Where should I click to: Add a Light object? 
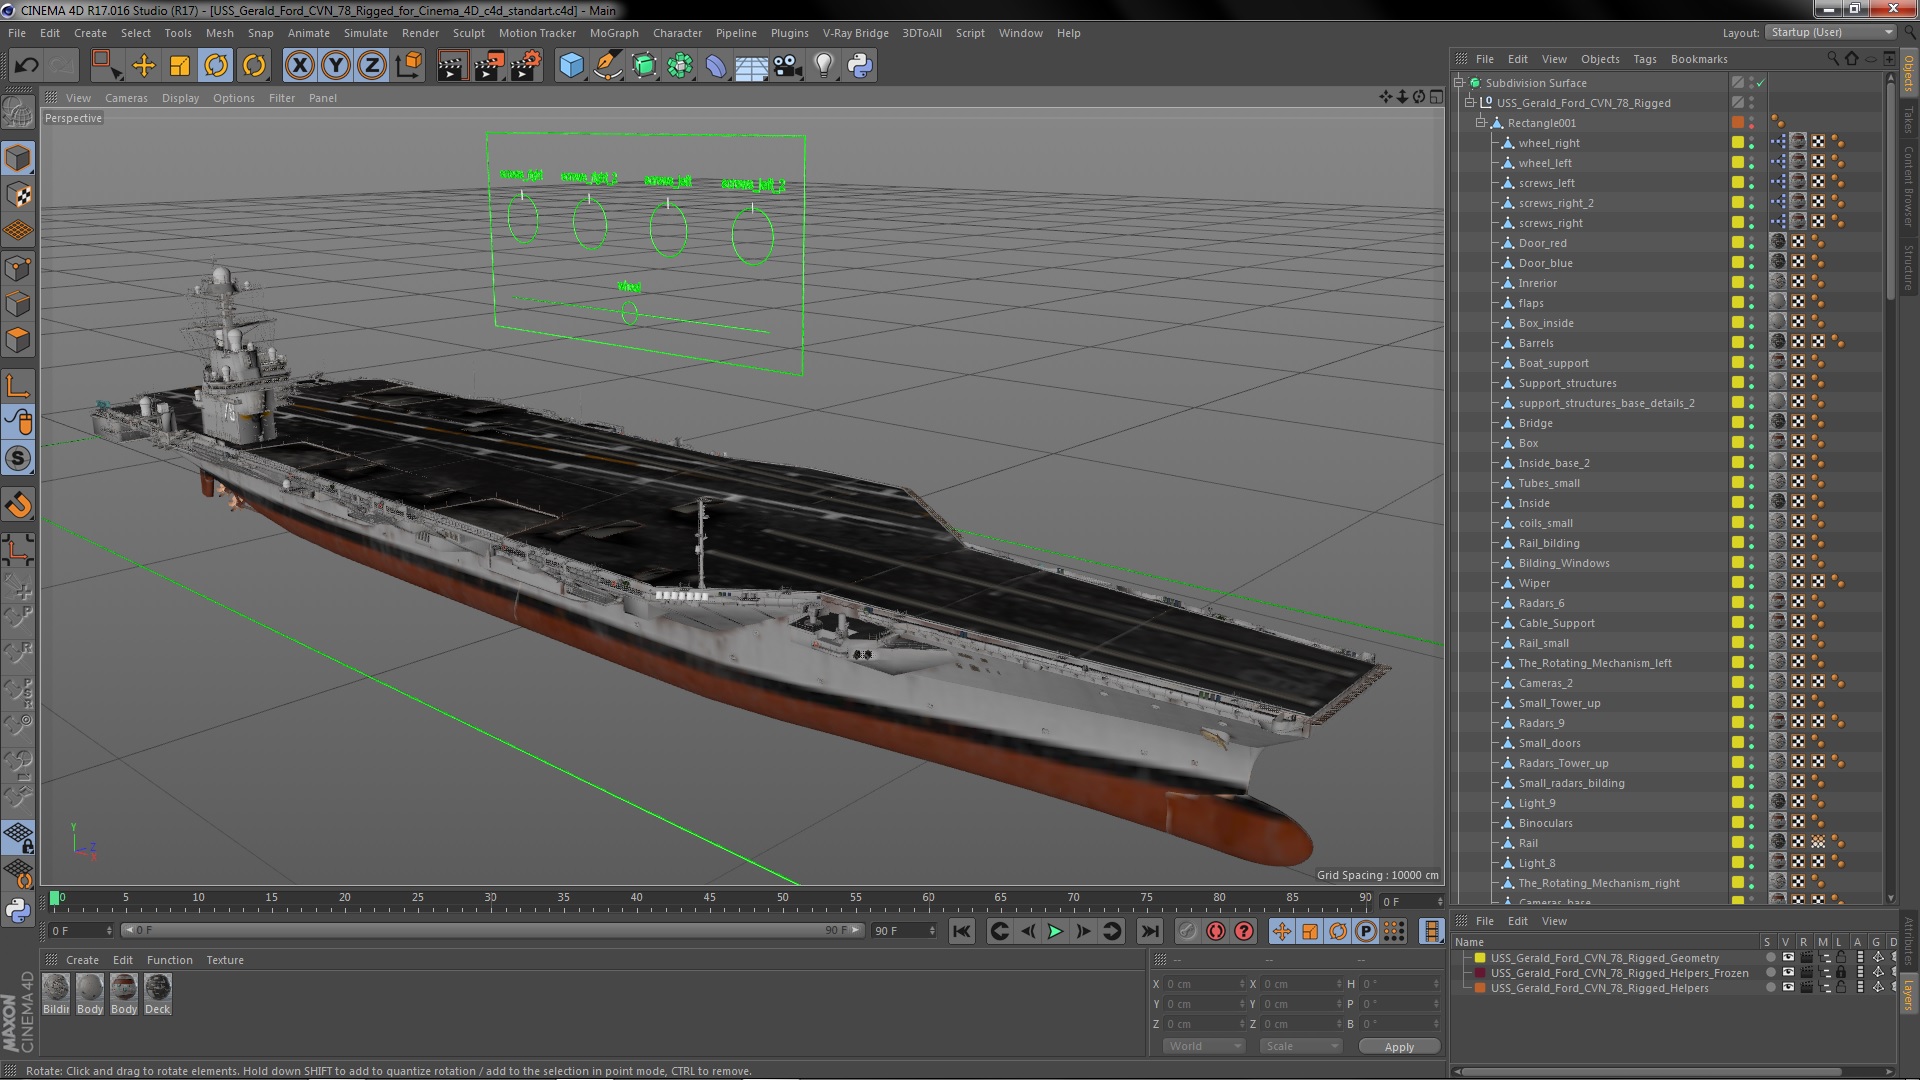[823, 66]
